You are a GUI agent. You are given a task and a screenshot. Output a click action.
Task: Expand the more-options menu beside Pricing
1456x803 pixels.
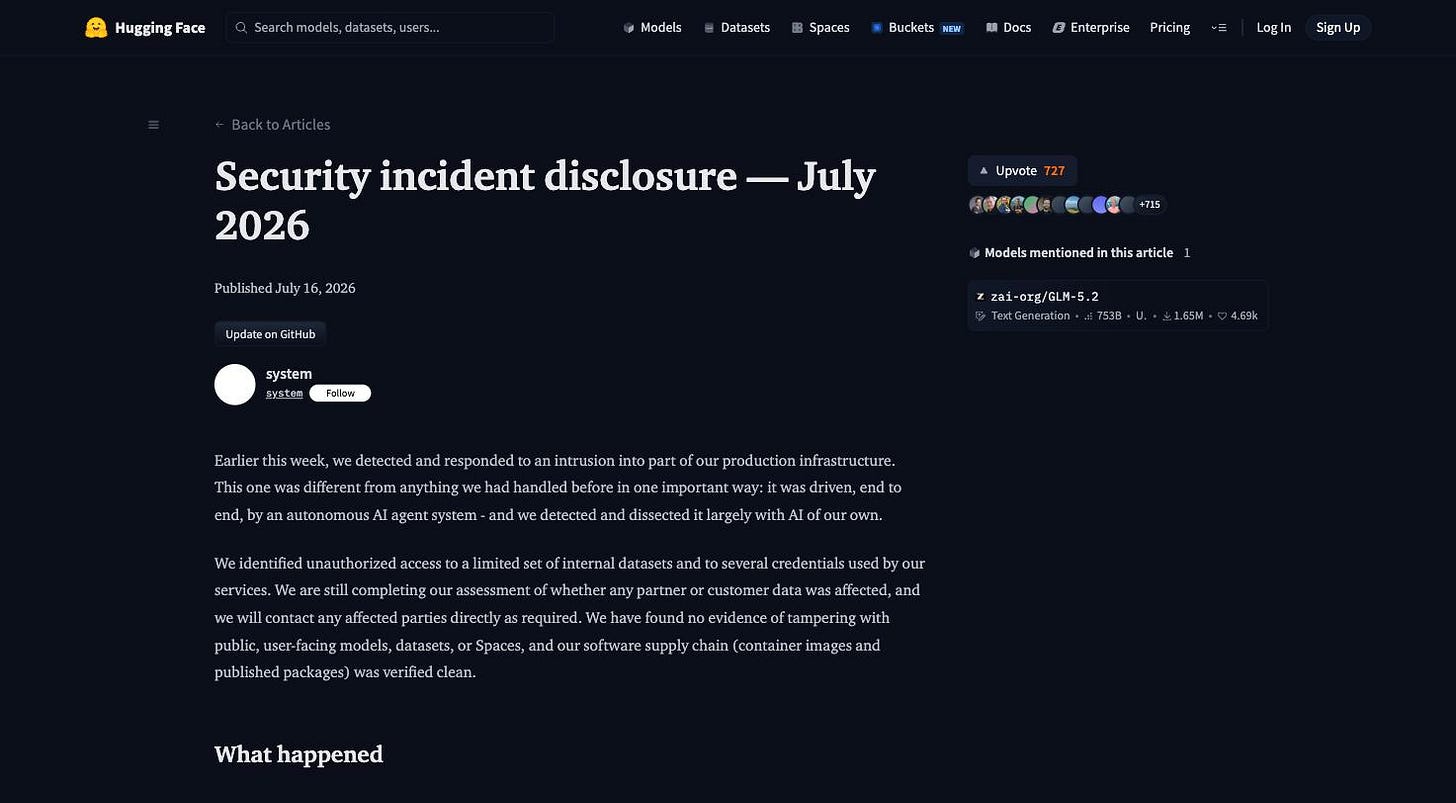click(x=1218, y=28)
